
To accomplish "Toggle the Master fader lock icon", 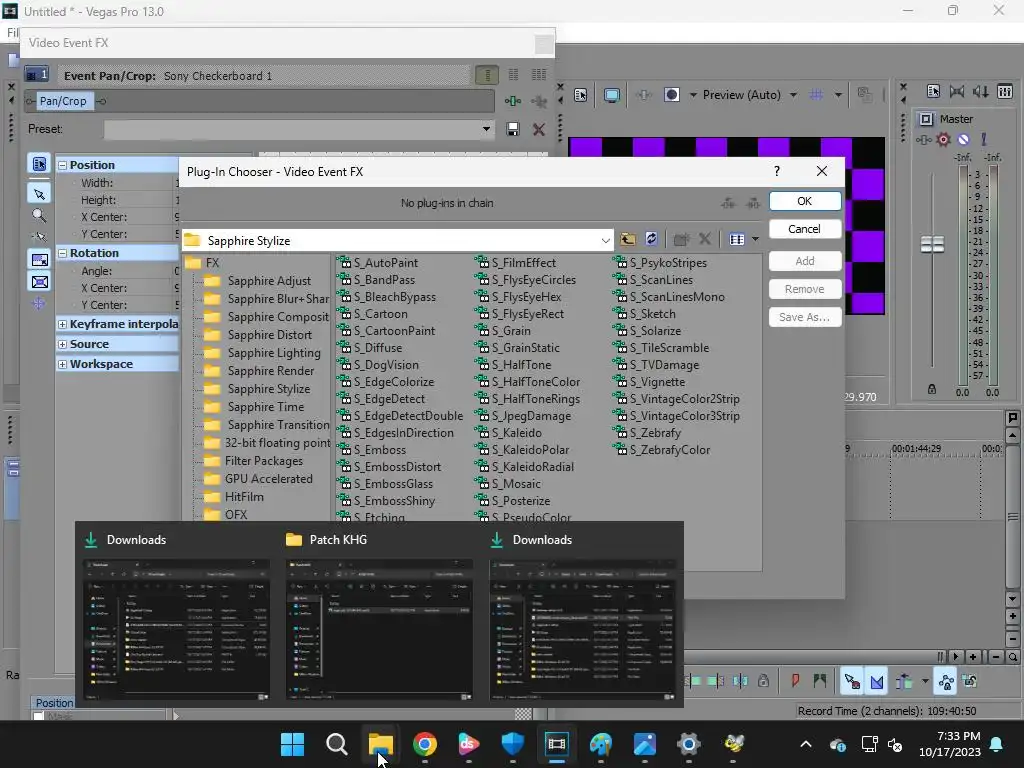I will [x=932, y=389].
